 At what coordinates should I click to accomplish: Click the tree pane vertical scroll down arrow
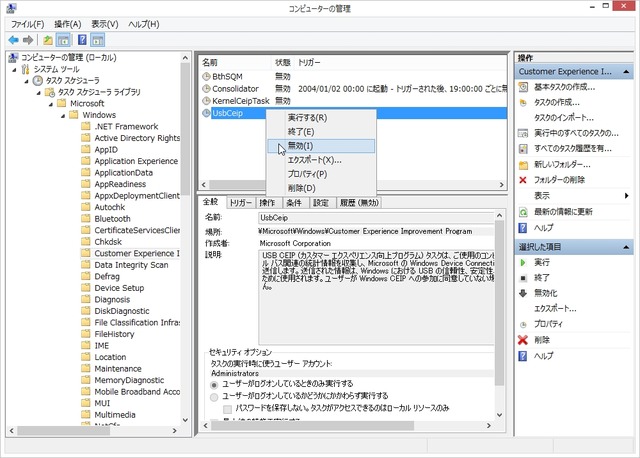click(x=185, y=420)
